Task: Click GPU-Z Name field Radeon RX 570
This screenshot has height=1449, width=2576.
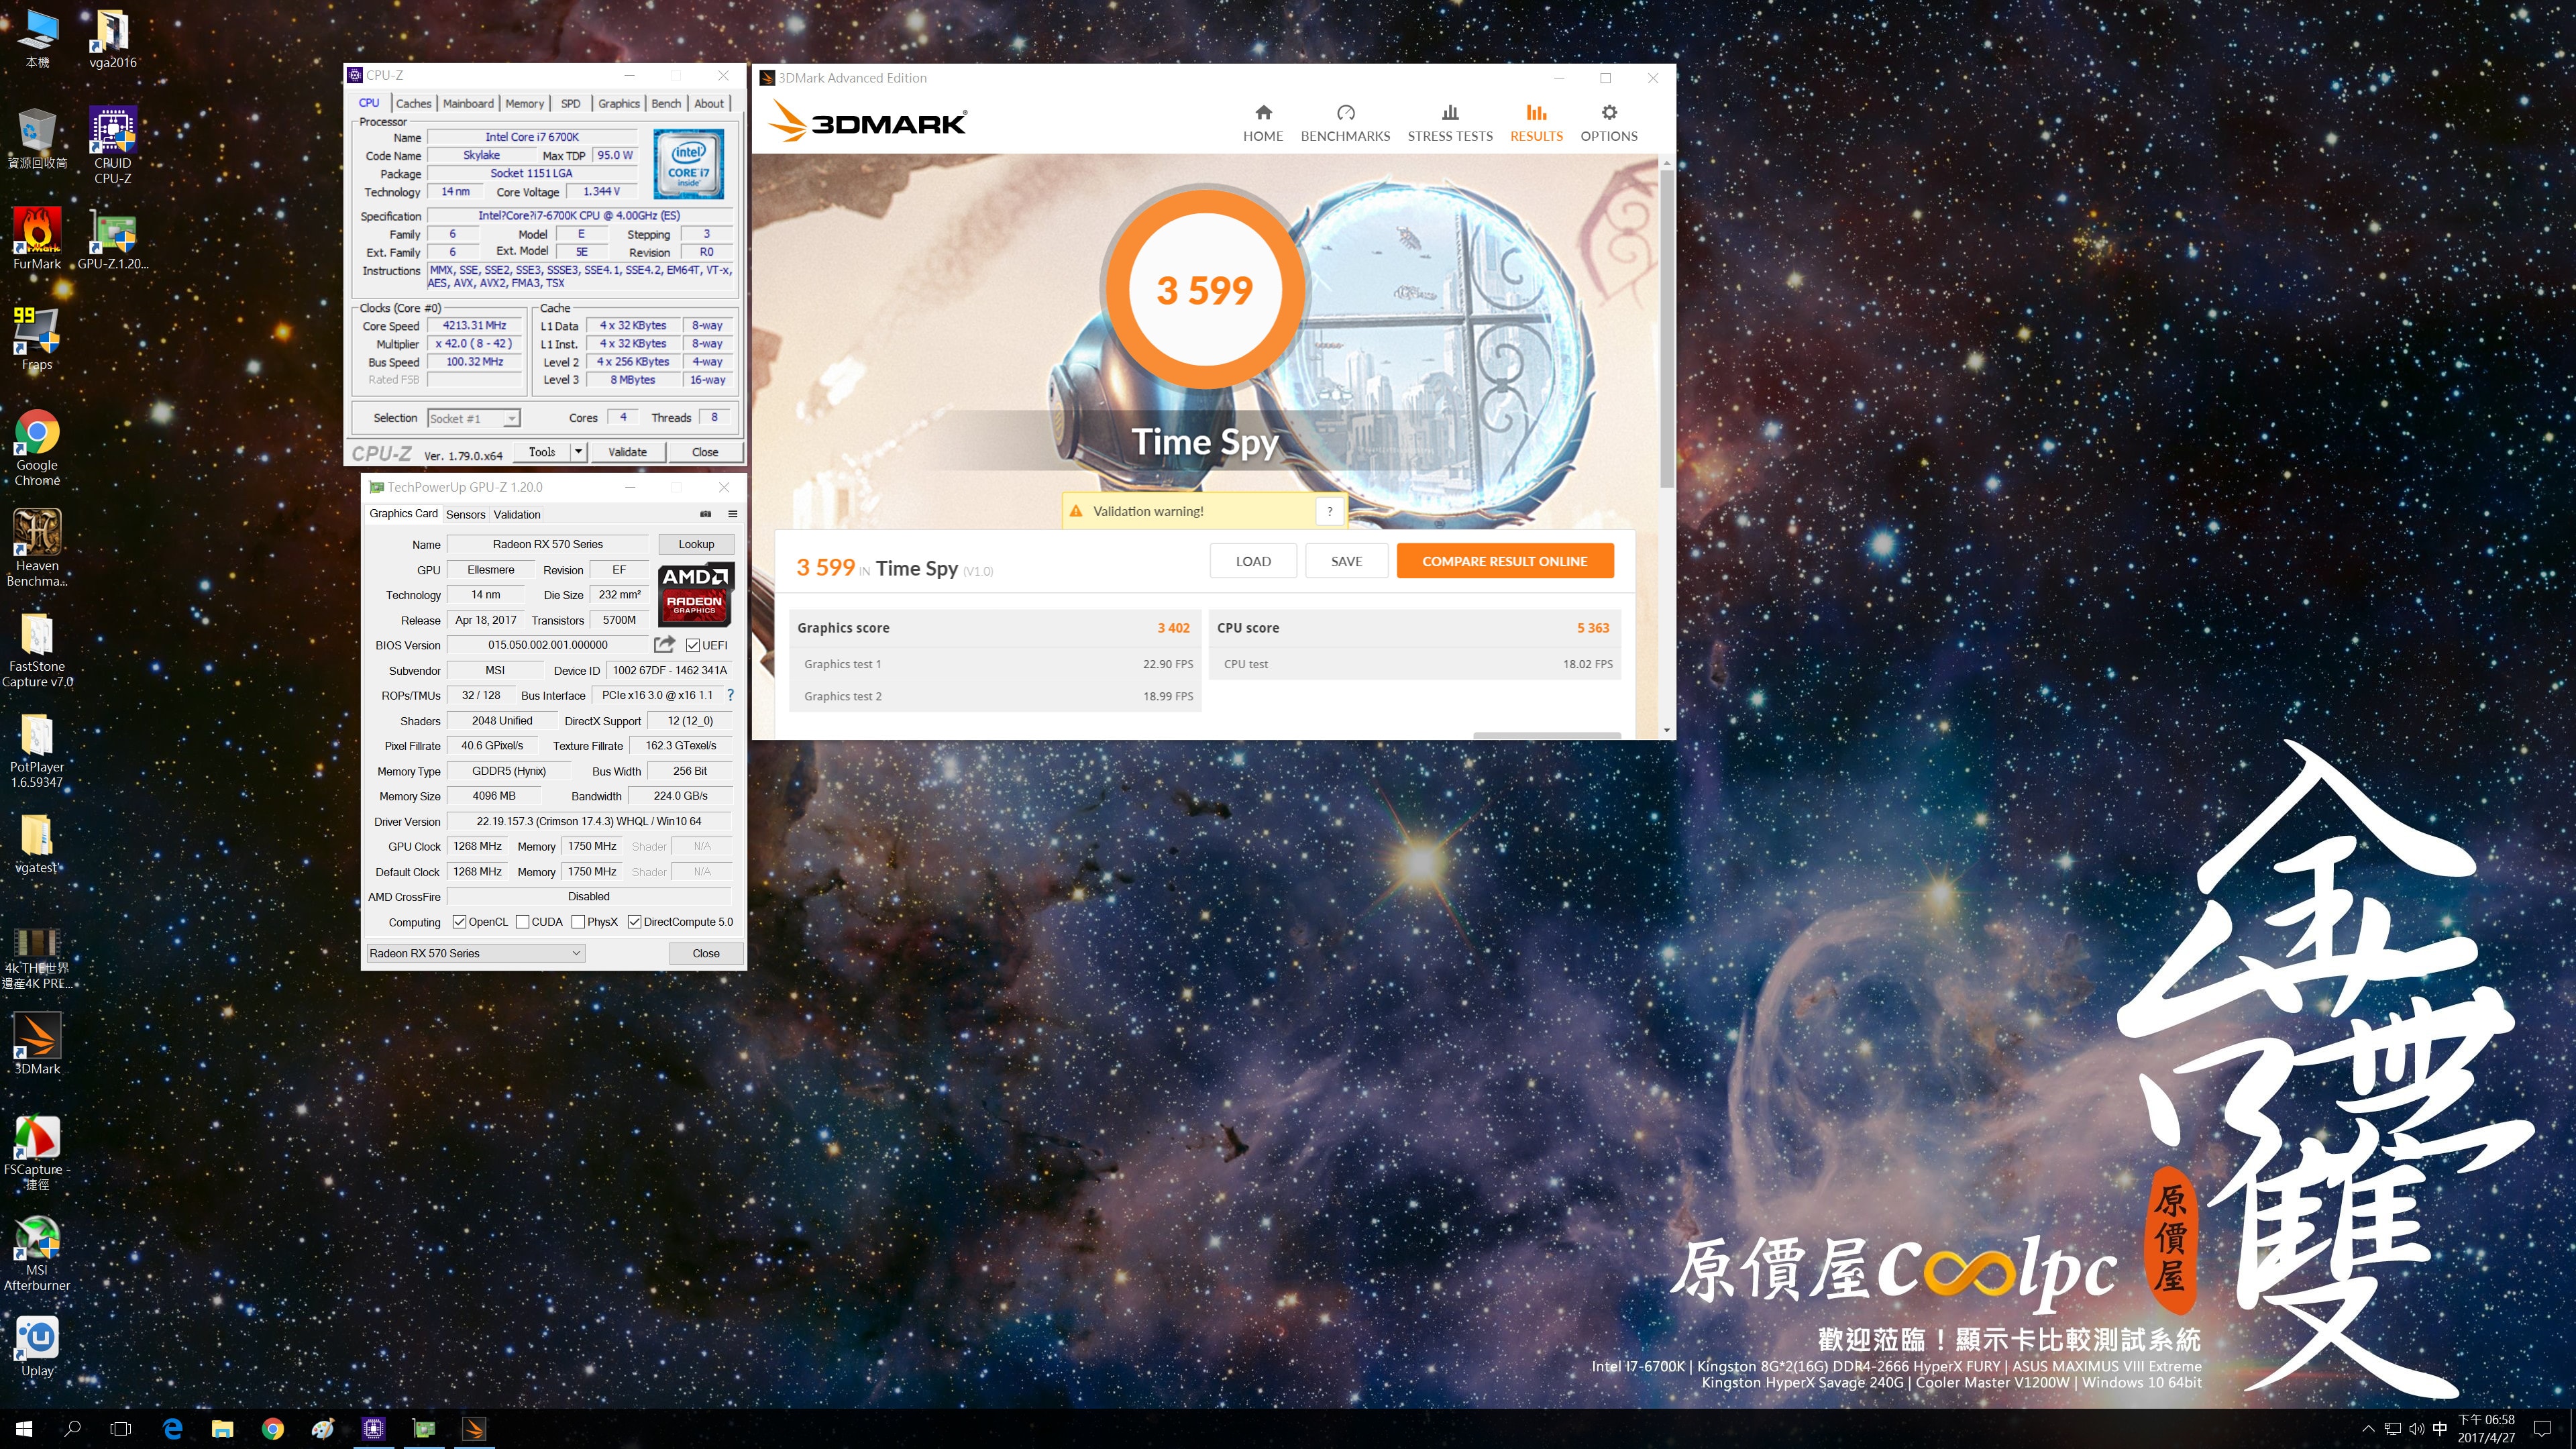Action: pyautogui.click(x=548, y=544)
